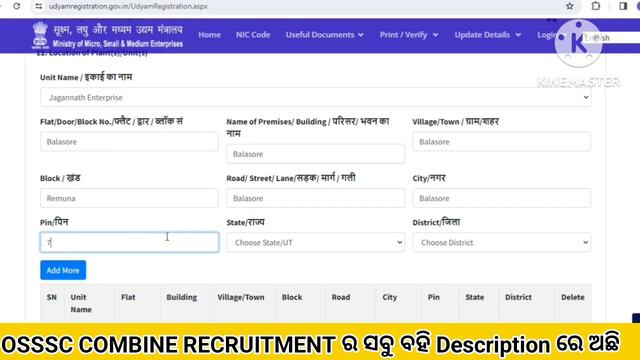Screen dimensions: 640x360
Task: Click the Ministry of Micro, Small & Medium Enterprises title
Action: (118, 44)
